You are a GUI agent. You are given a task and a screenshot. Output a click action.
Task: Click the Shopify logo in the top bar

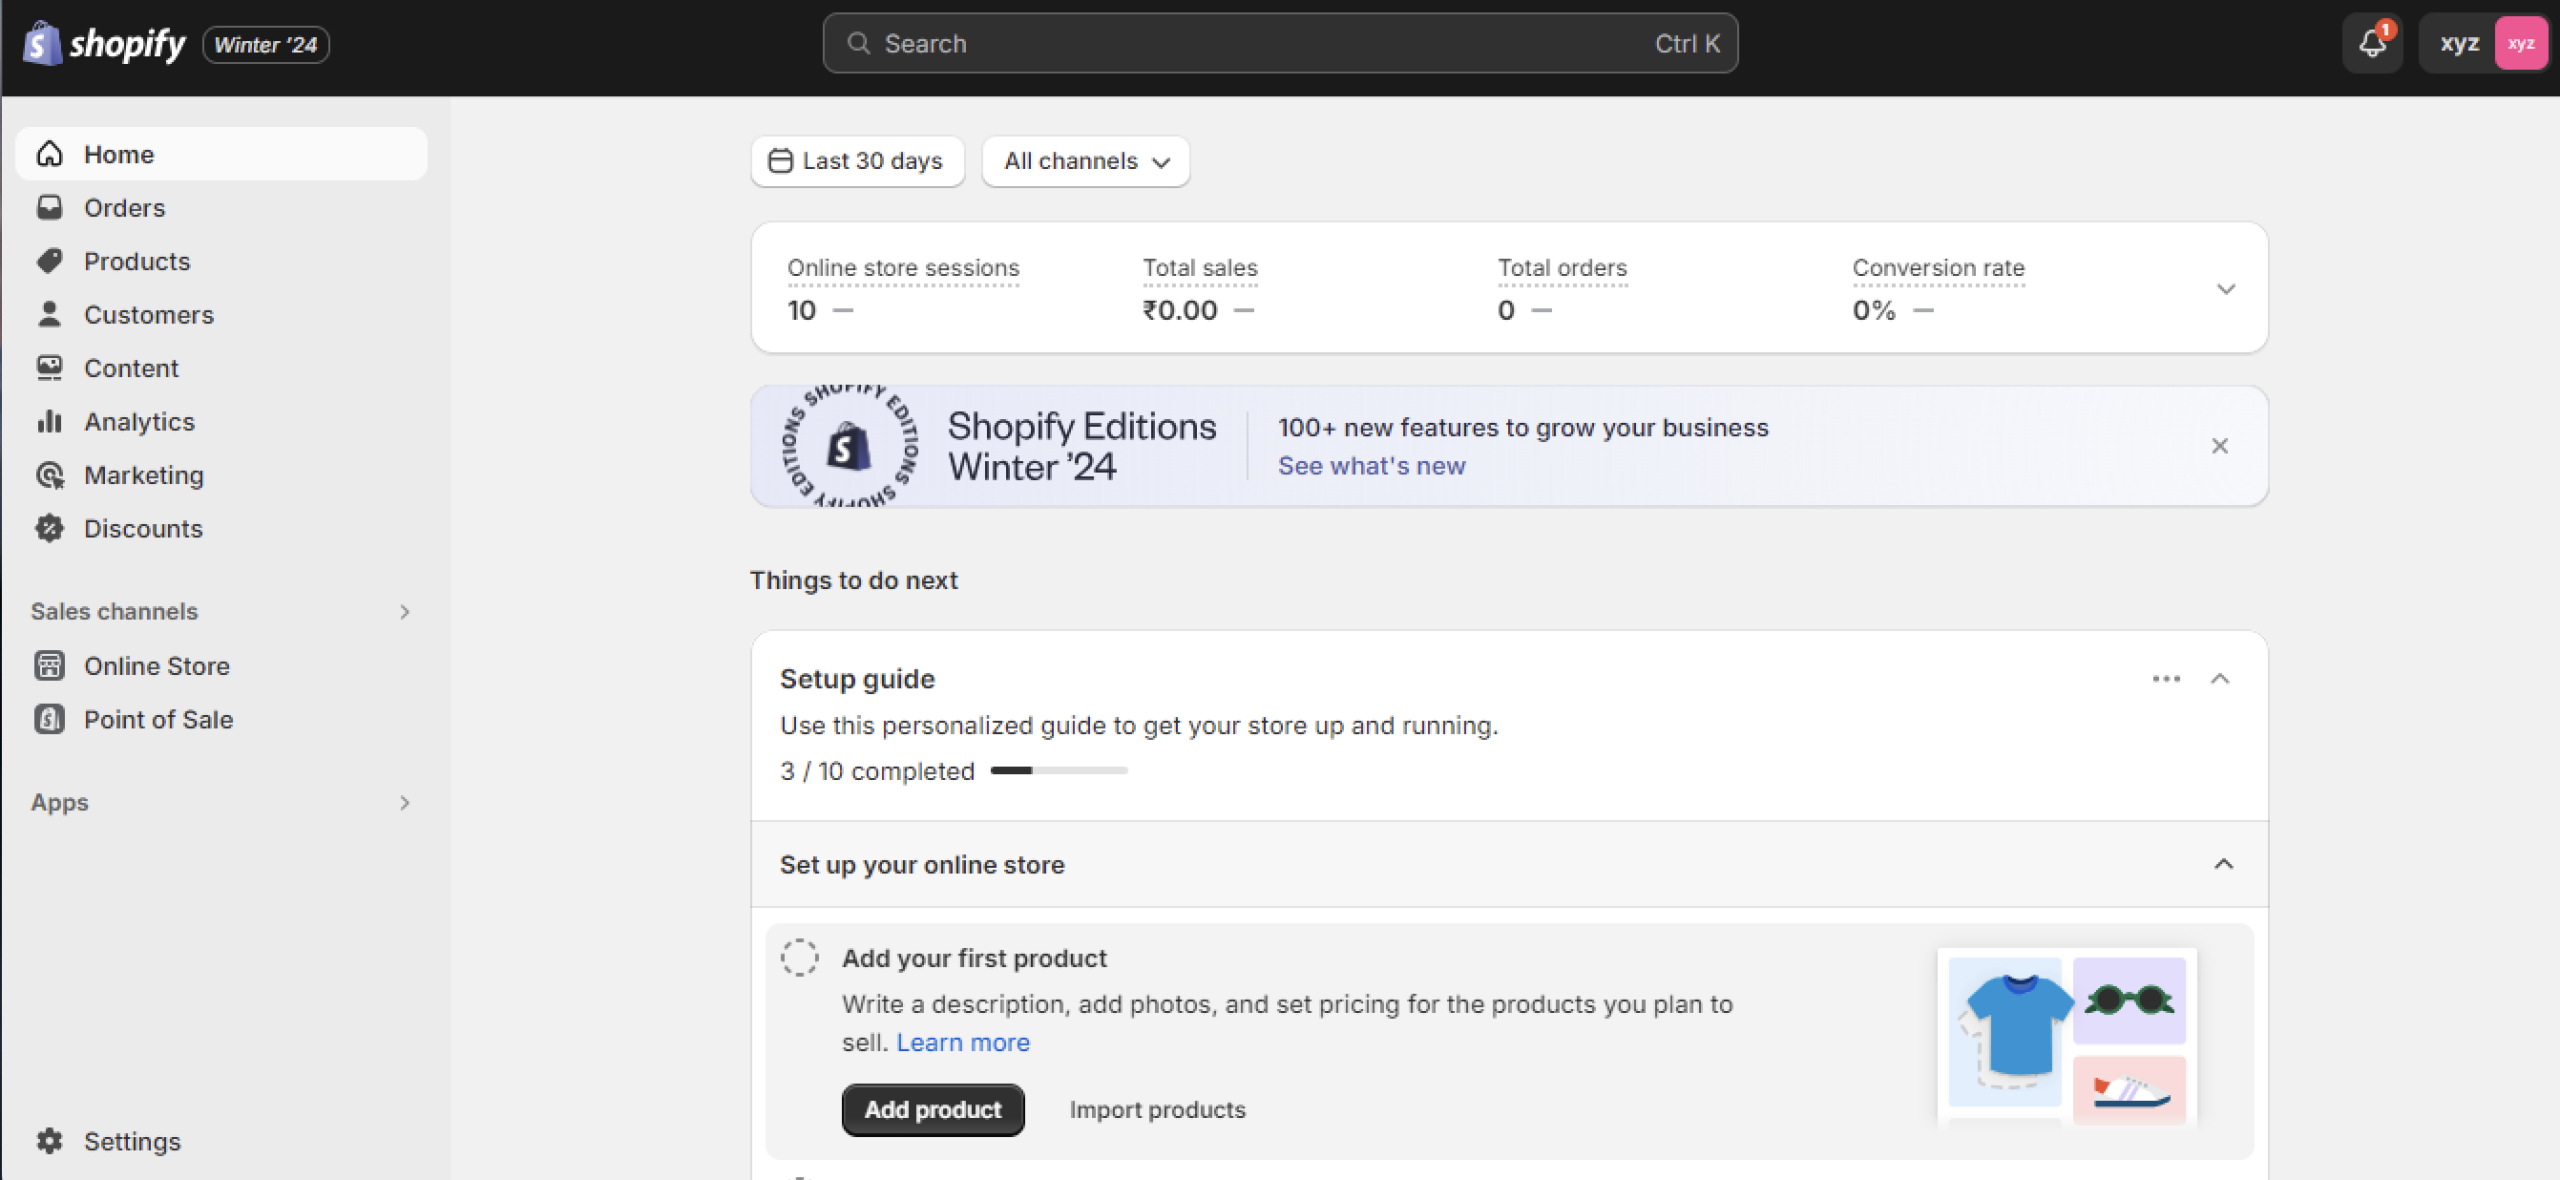click(x=104, y=44)
